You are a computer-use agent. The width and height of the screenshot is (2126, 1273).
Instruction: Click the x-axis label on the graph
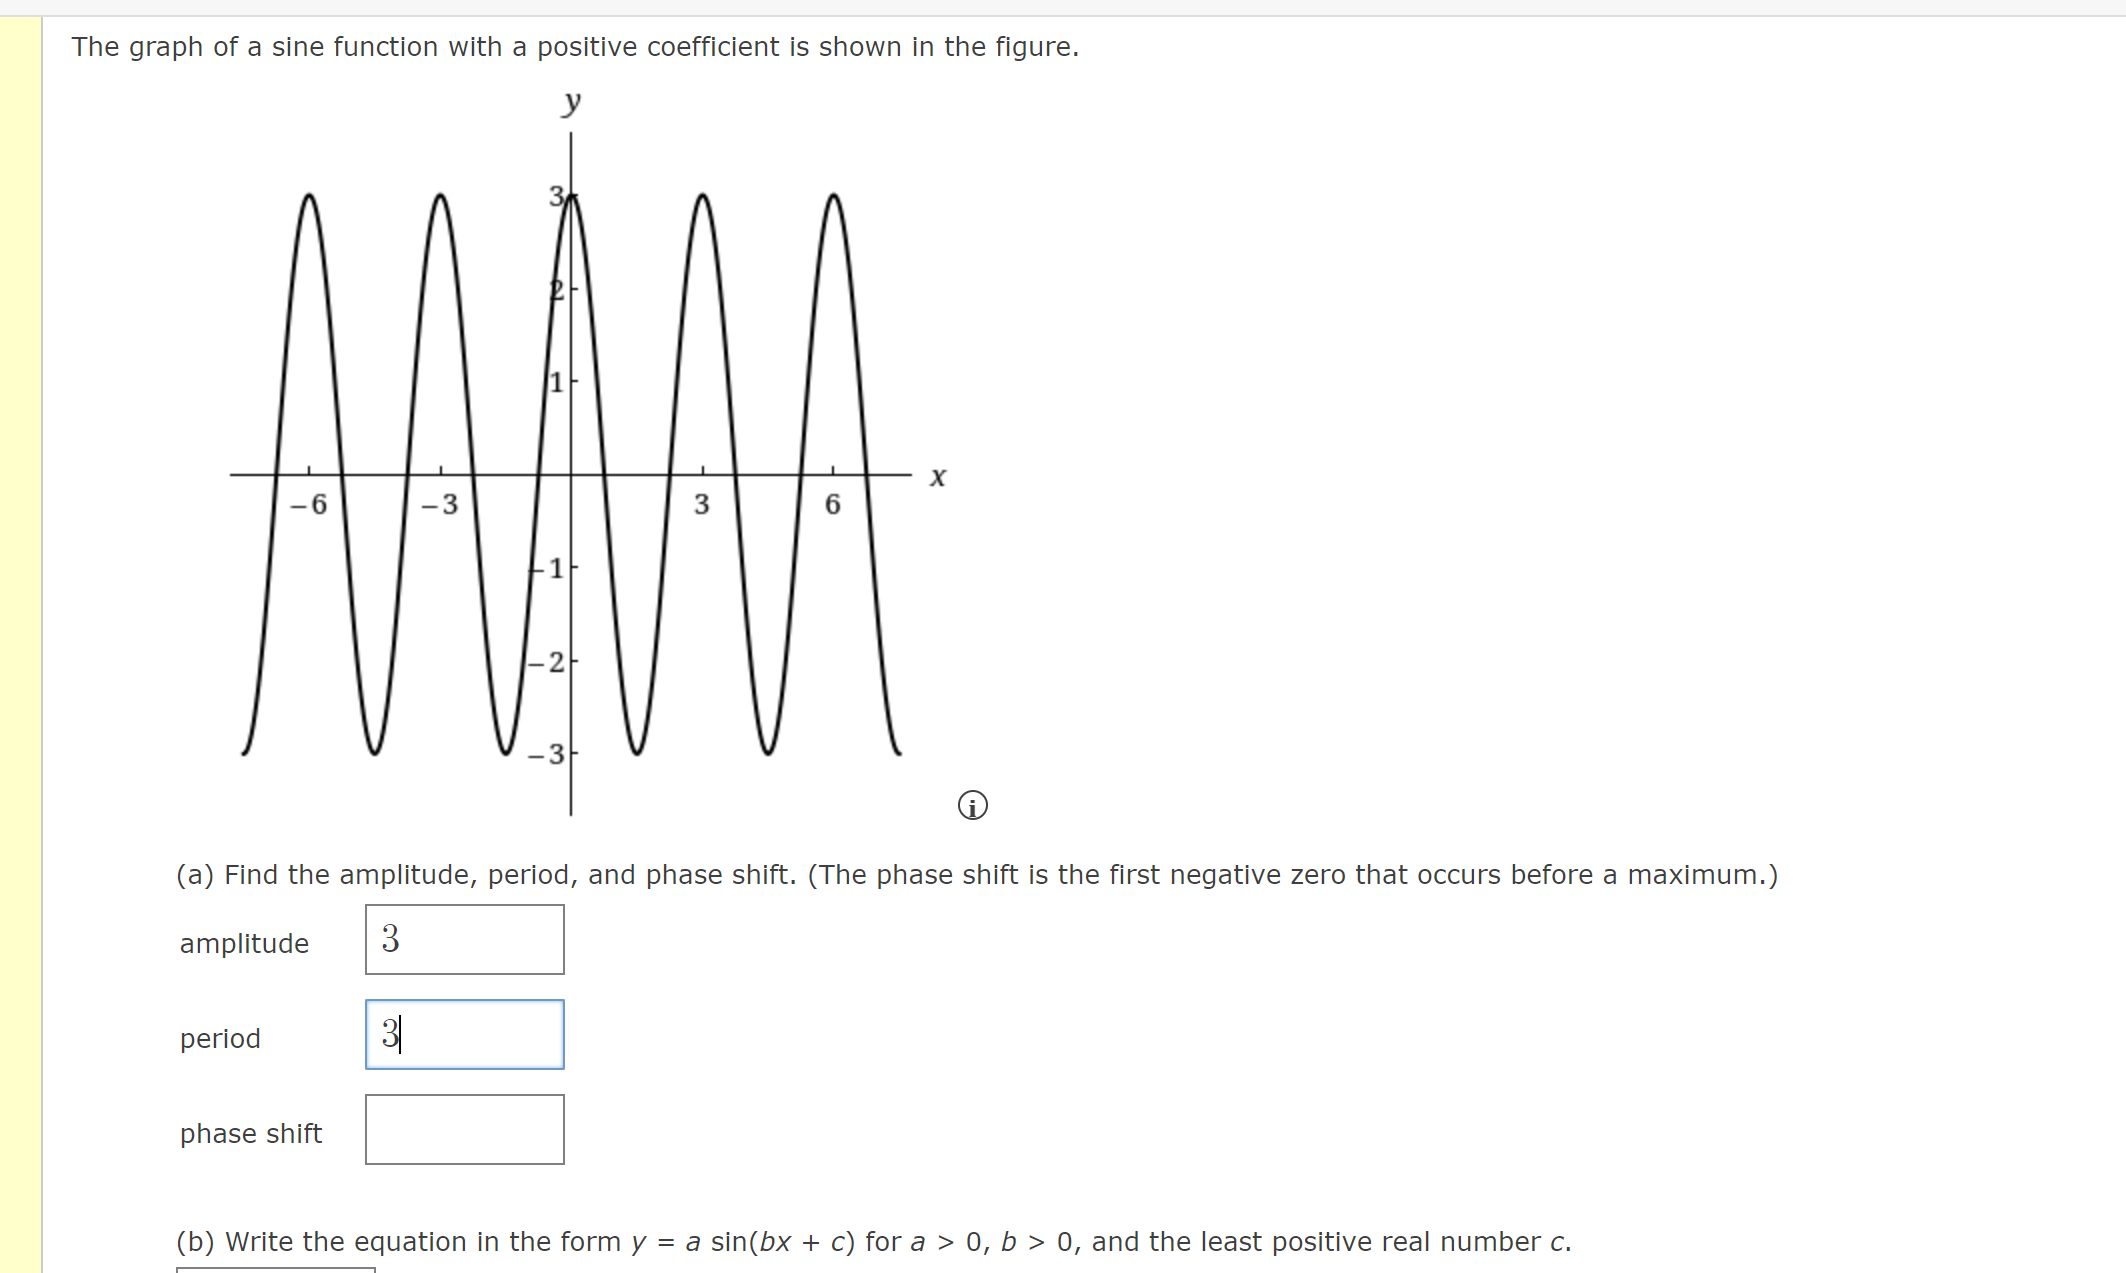937,475
